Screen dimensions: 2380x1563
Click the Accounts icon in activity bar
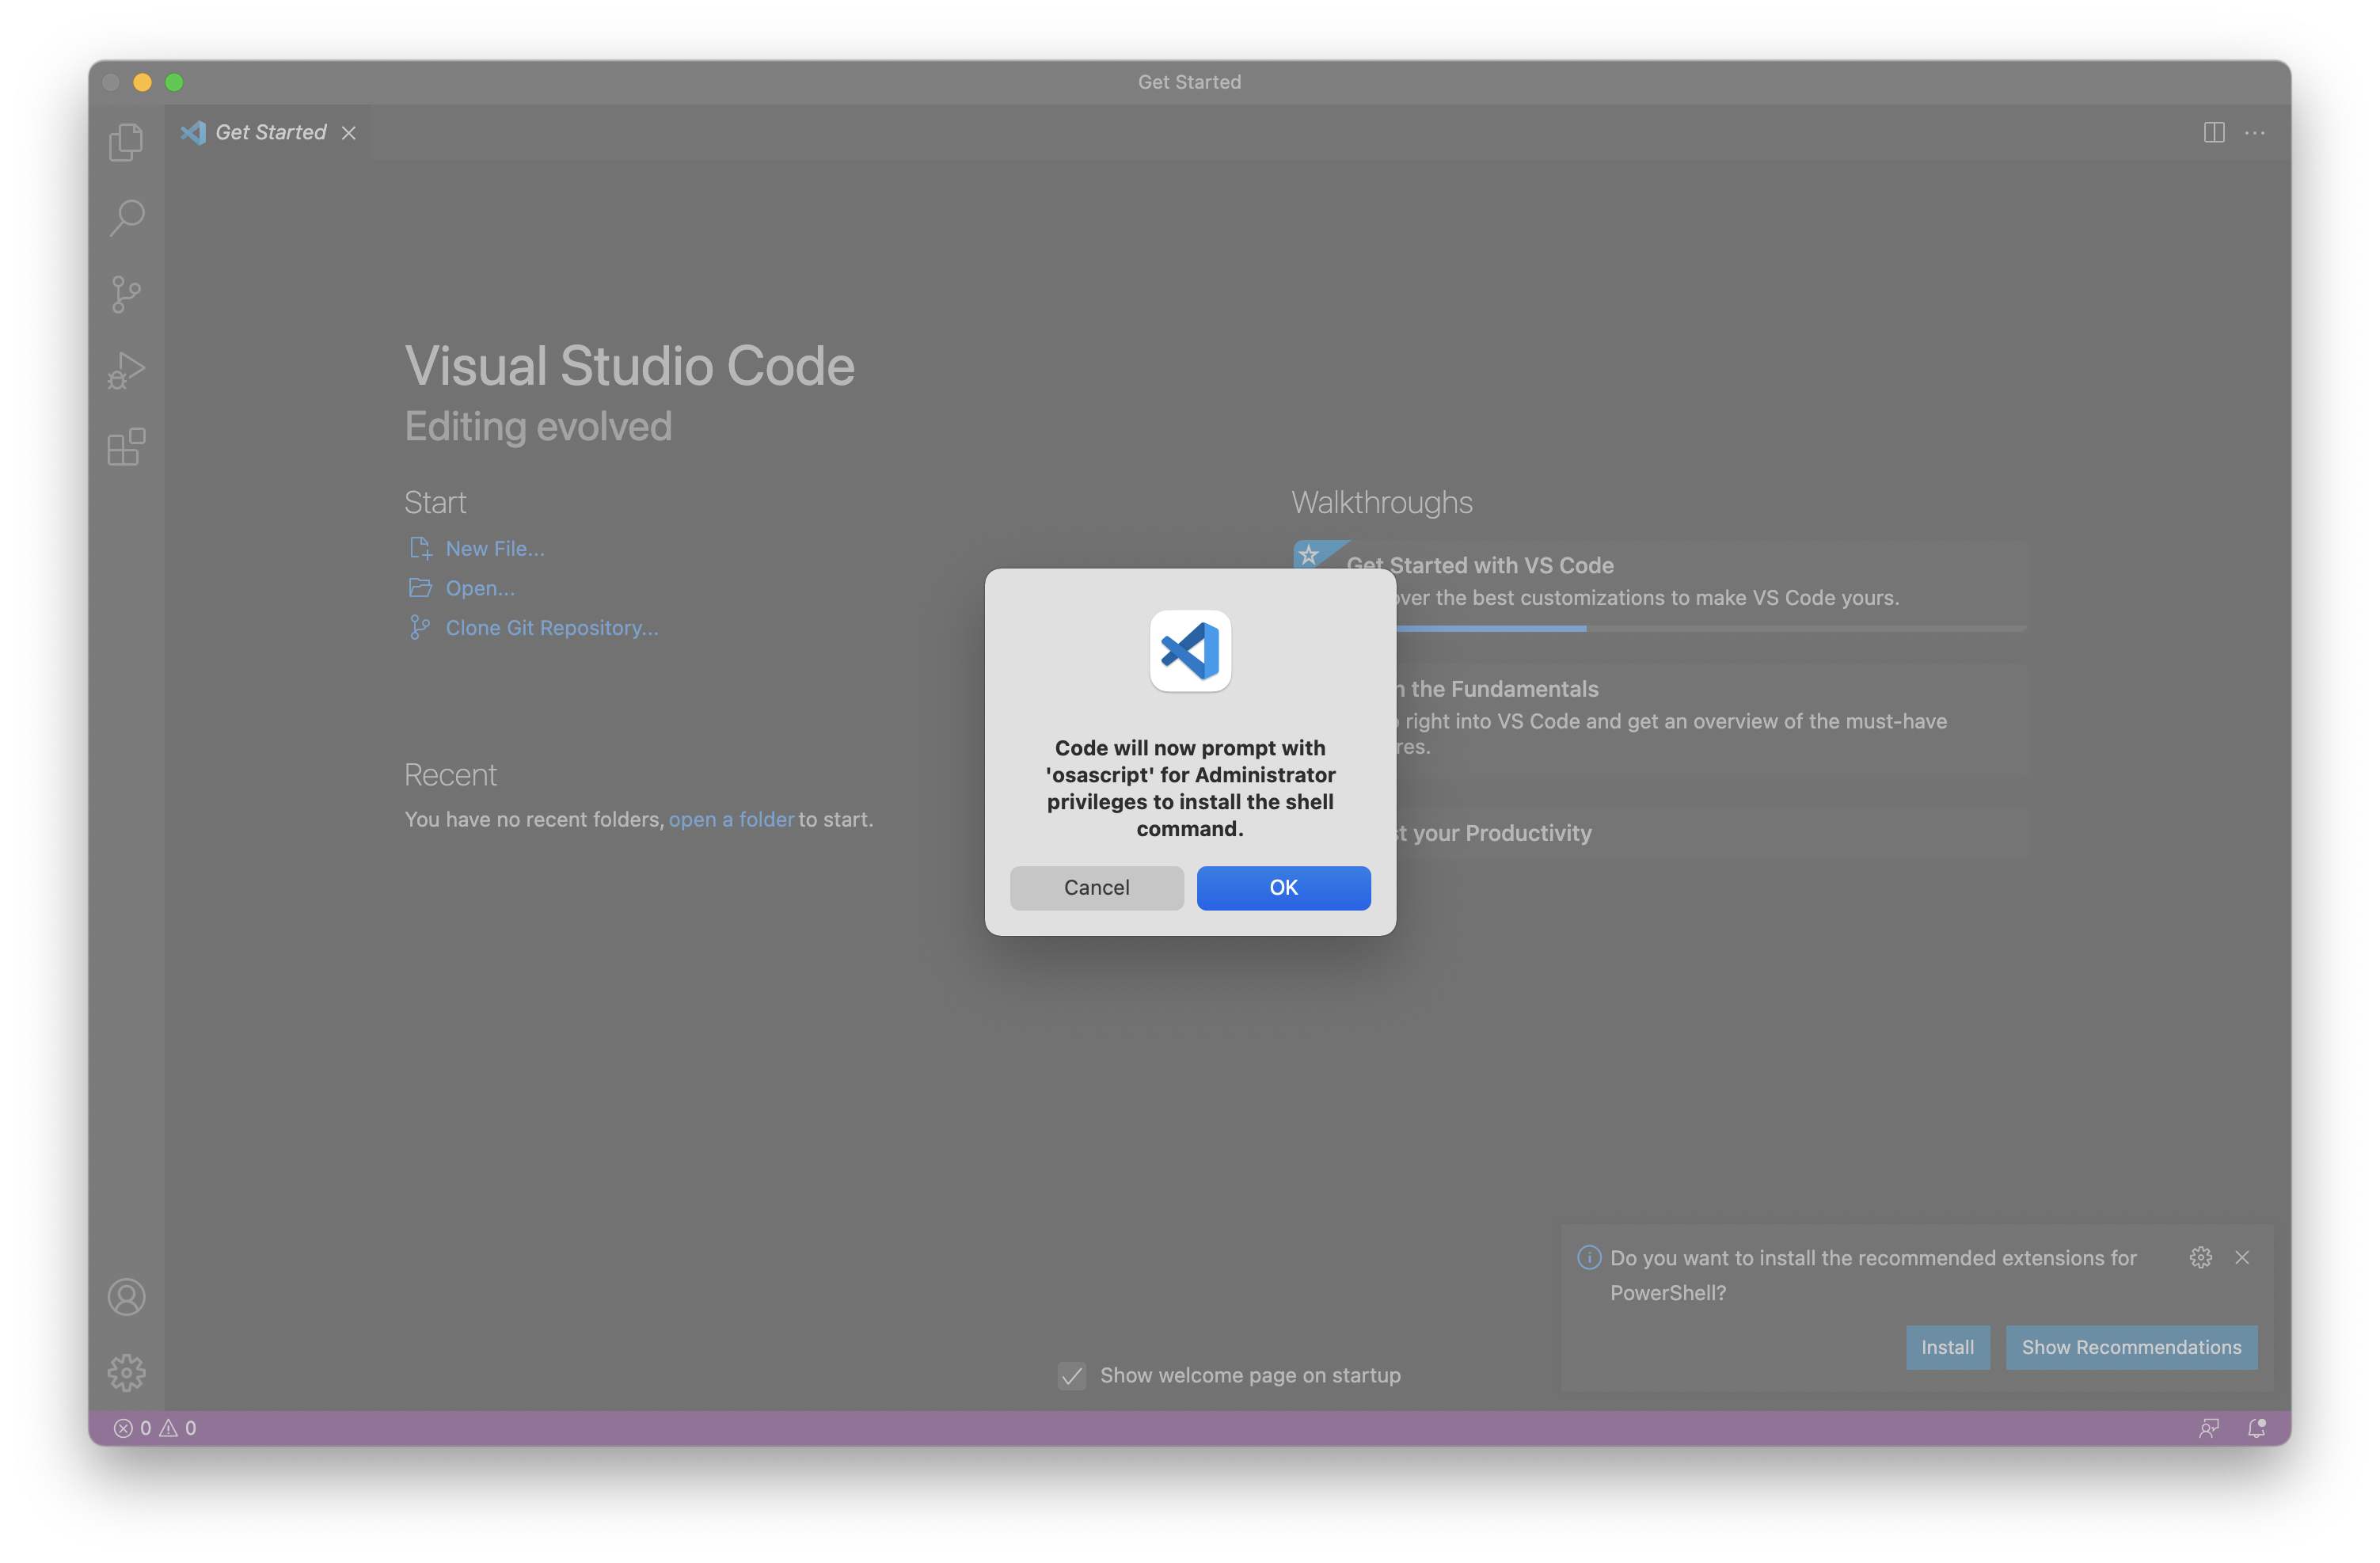(x=126, y=1297)
